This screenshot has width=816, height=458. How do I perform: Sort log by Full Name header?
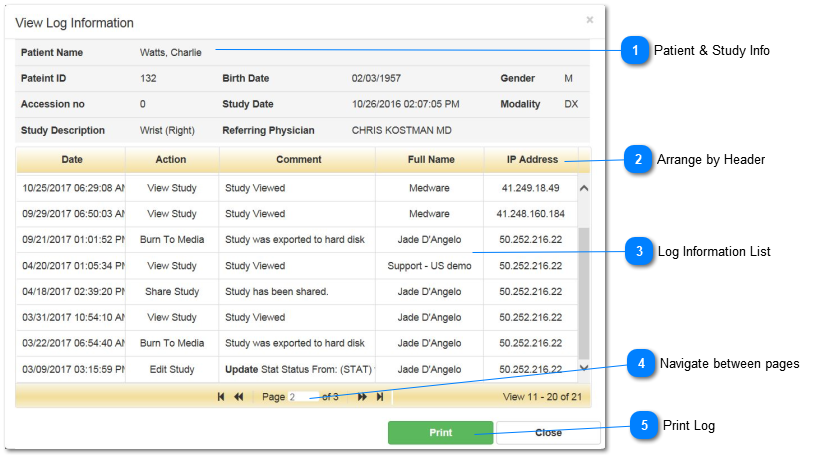click(x=430, y=160)
